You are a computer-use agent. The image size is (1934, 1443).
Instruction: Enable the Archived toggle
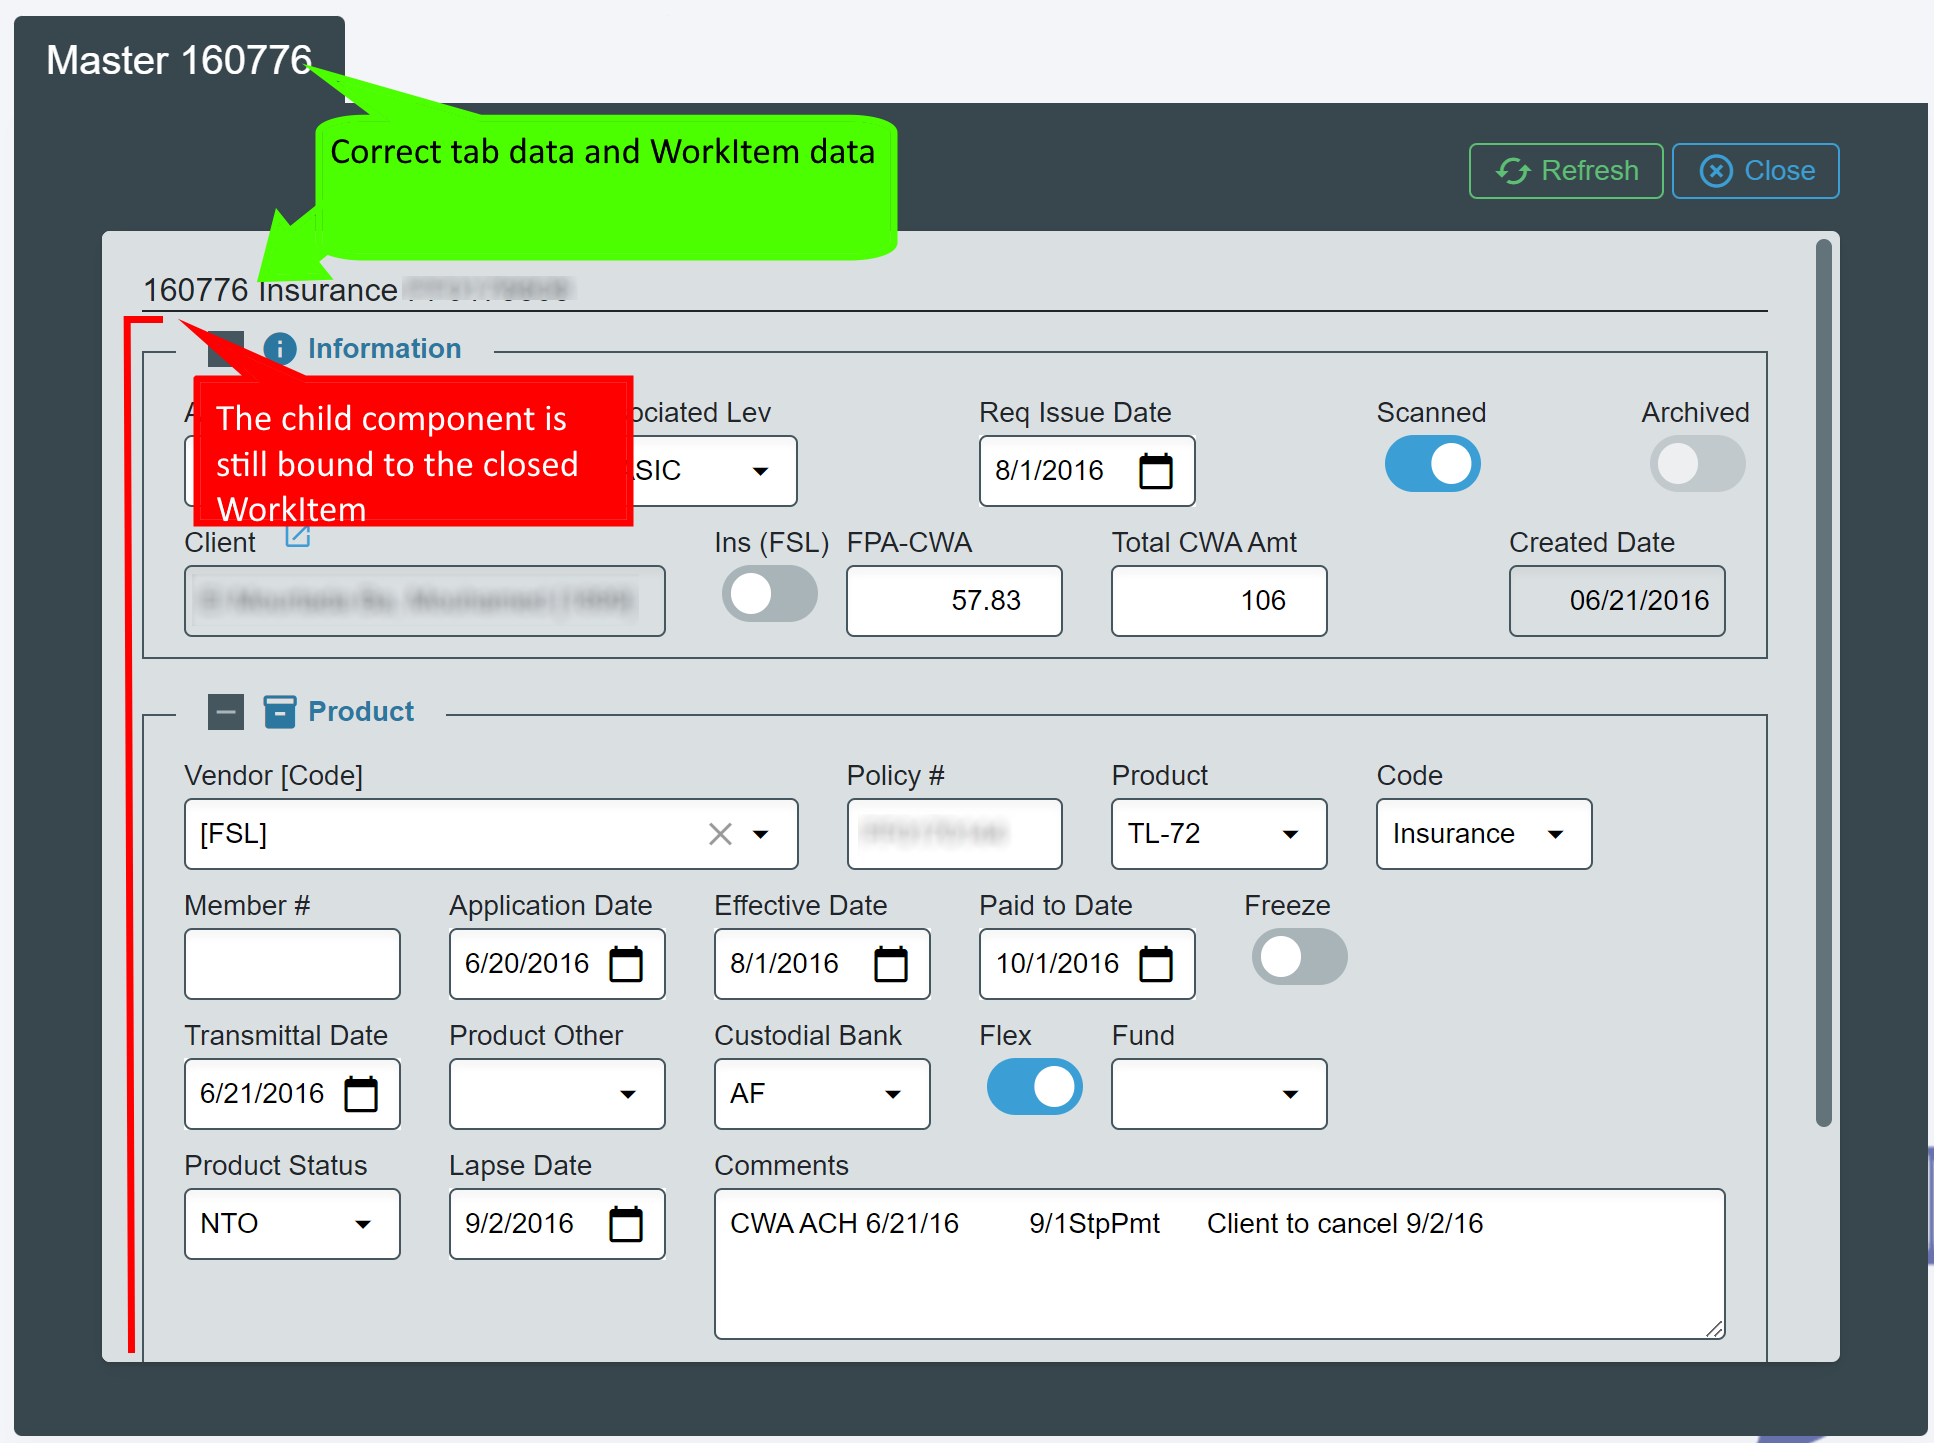click(1697, 464)
